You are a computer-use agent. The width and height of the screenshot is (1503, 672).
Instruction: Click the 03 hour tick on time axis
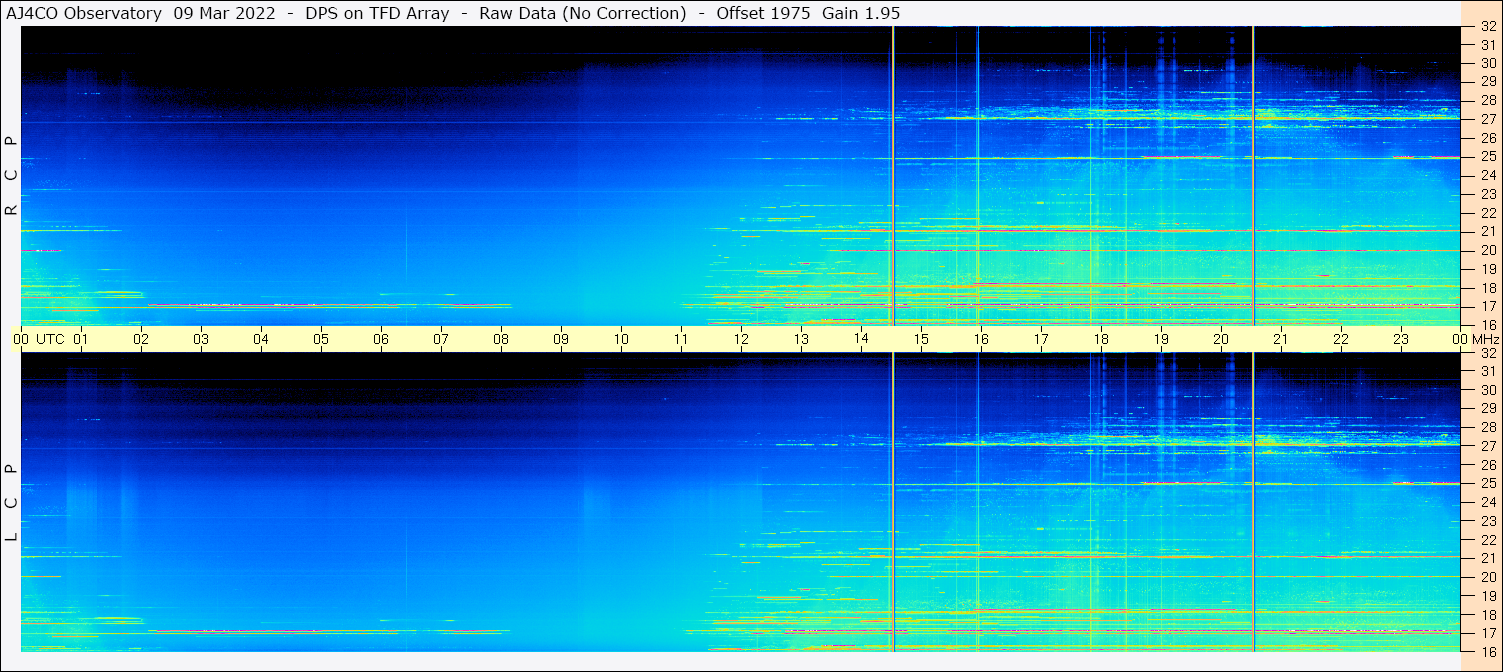pyautogui.click(x=201, y=339)
